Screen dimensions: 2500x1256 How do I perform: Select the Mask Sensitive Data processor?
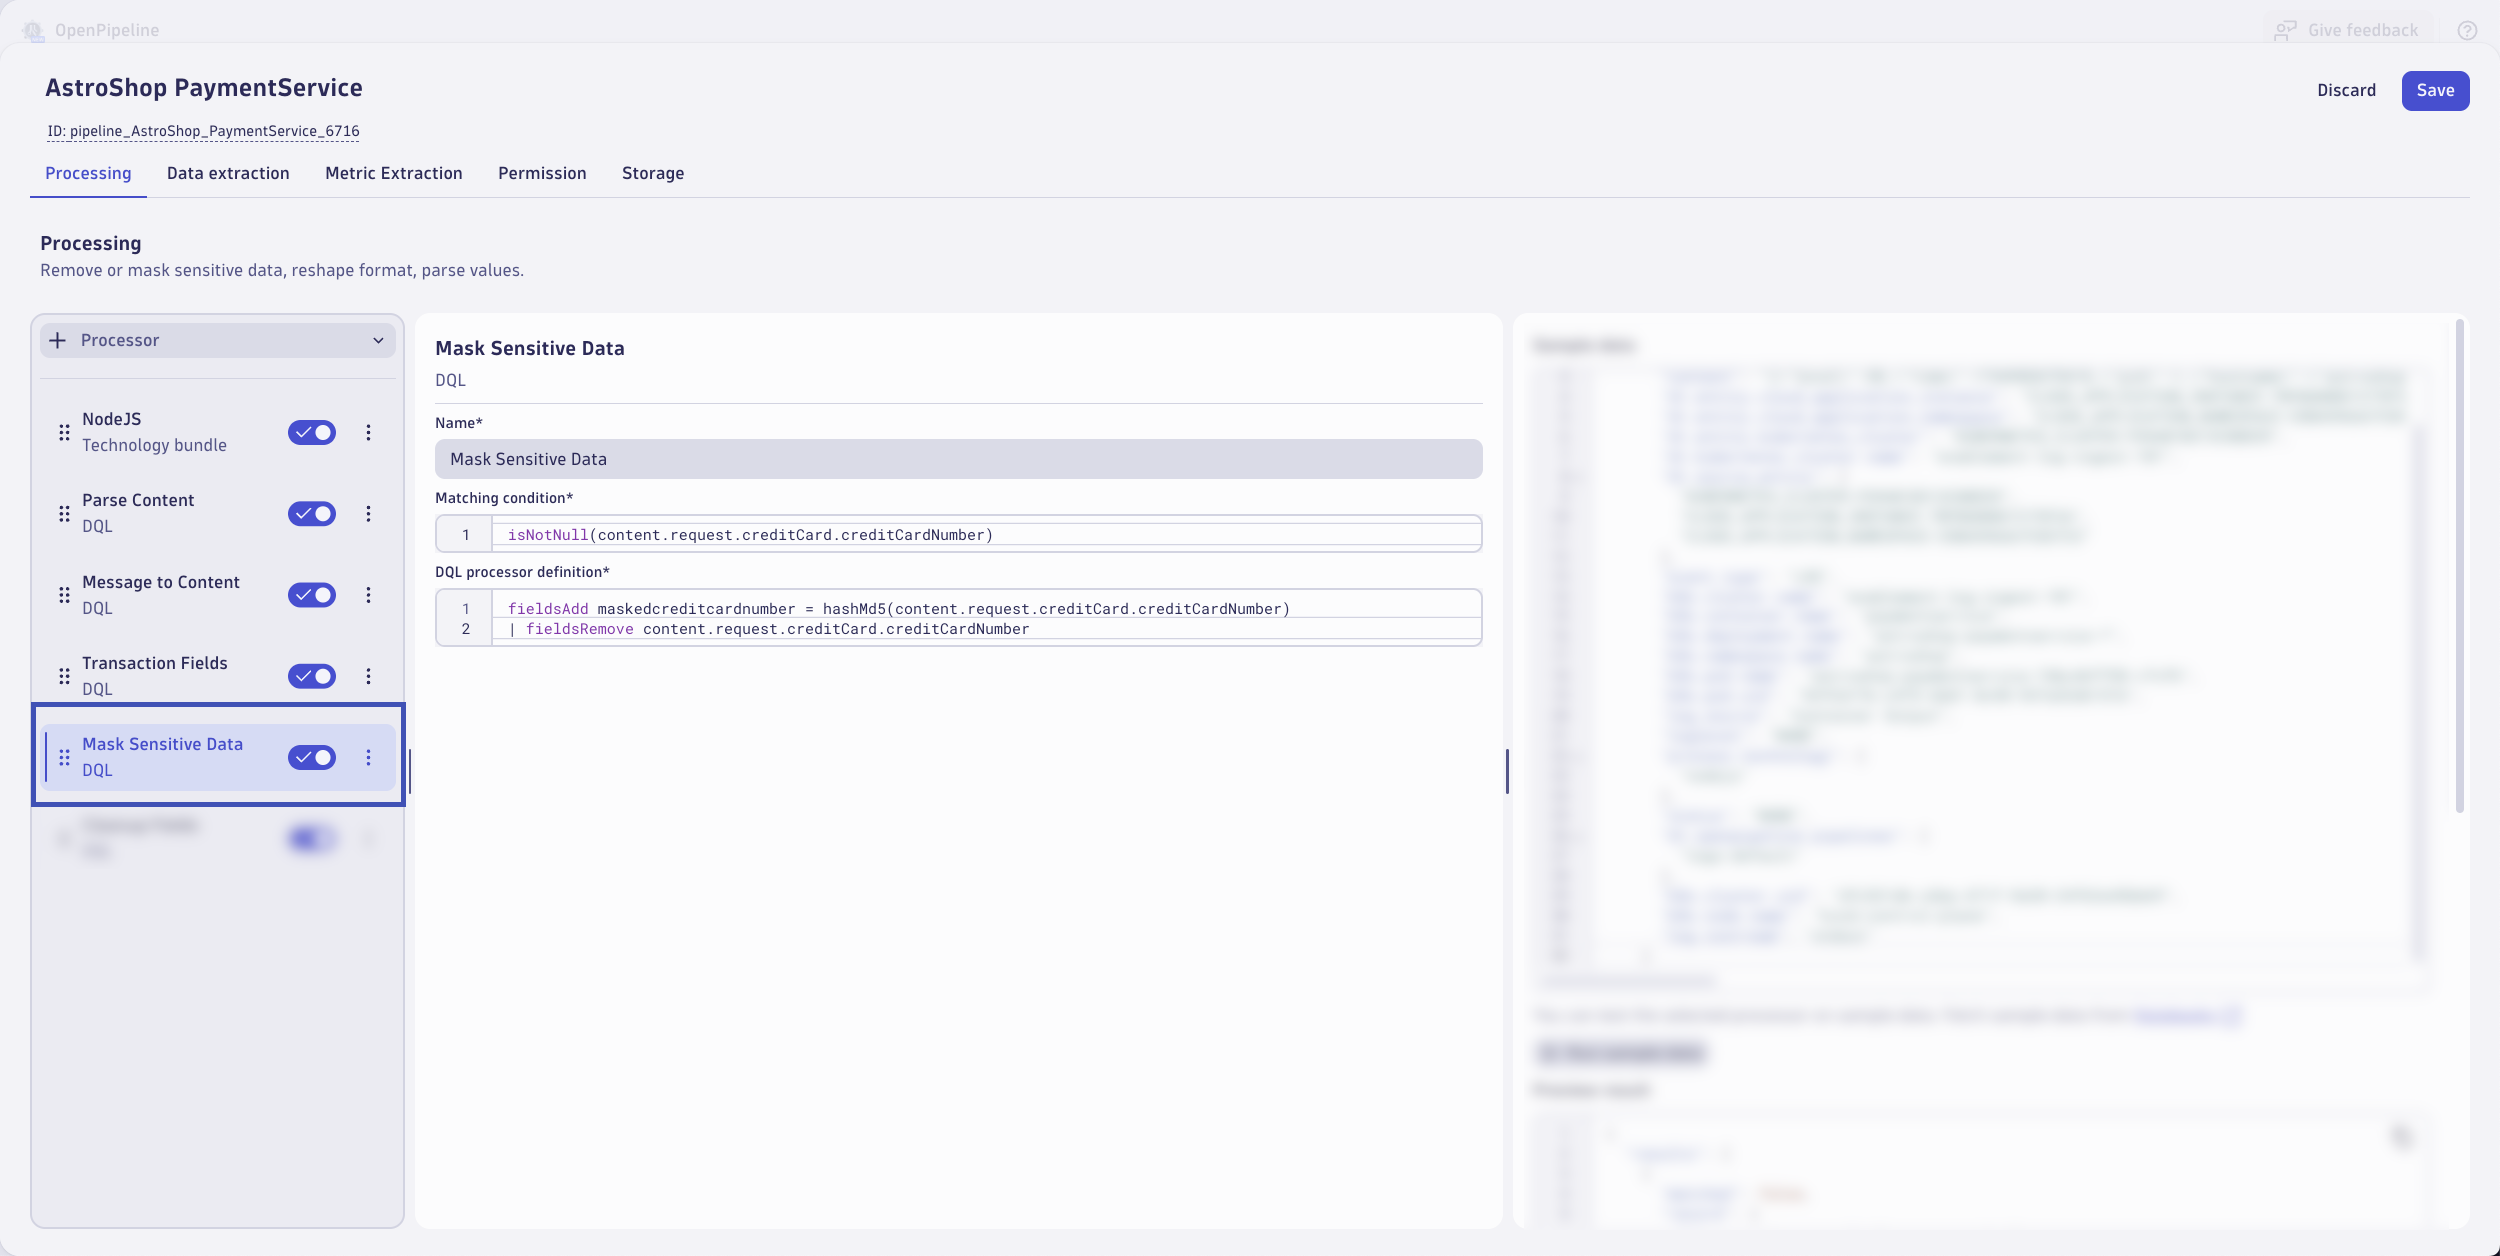(x=217, y=757)
